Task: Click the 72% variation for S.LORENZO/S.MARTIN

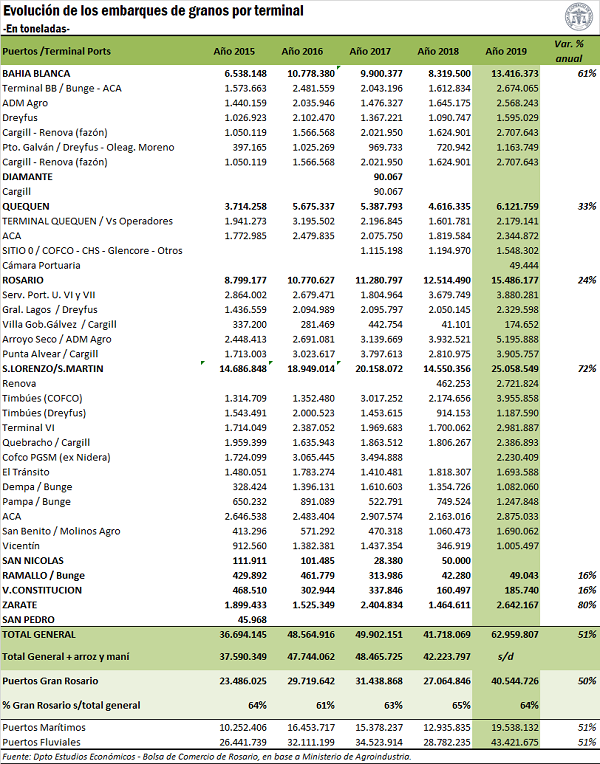Action: [585, 369]
